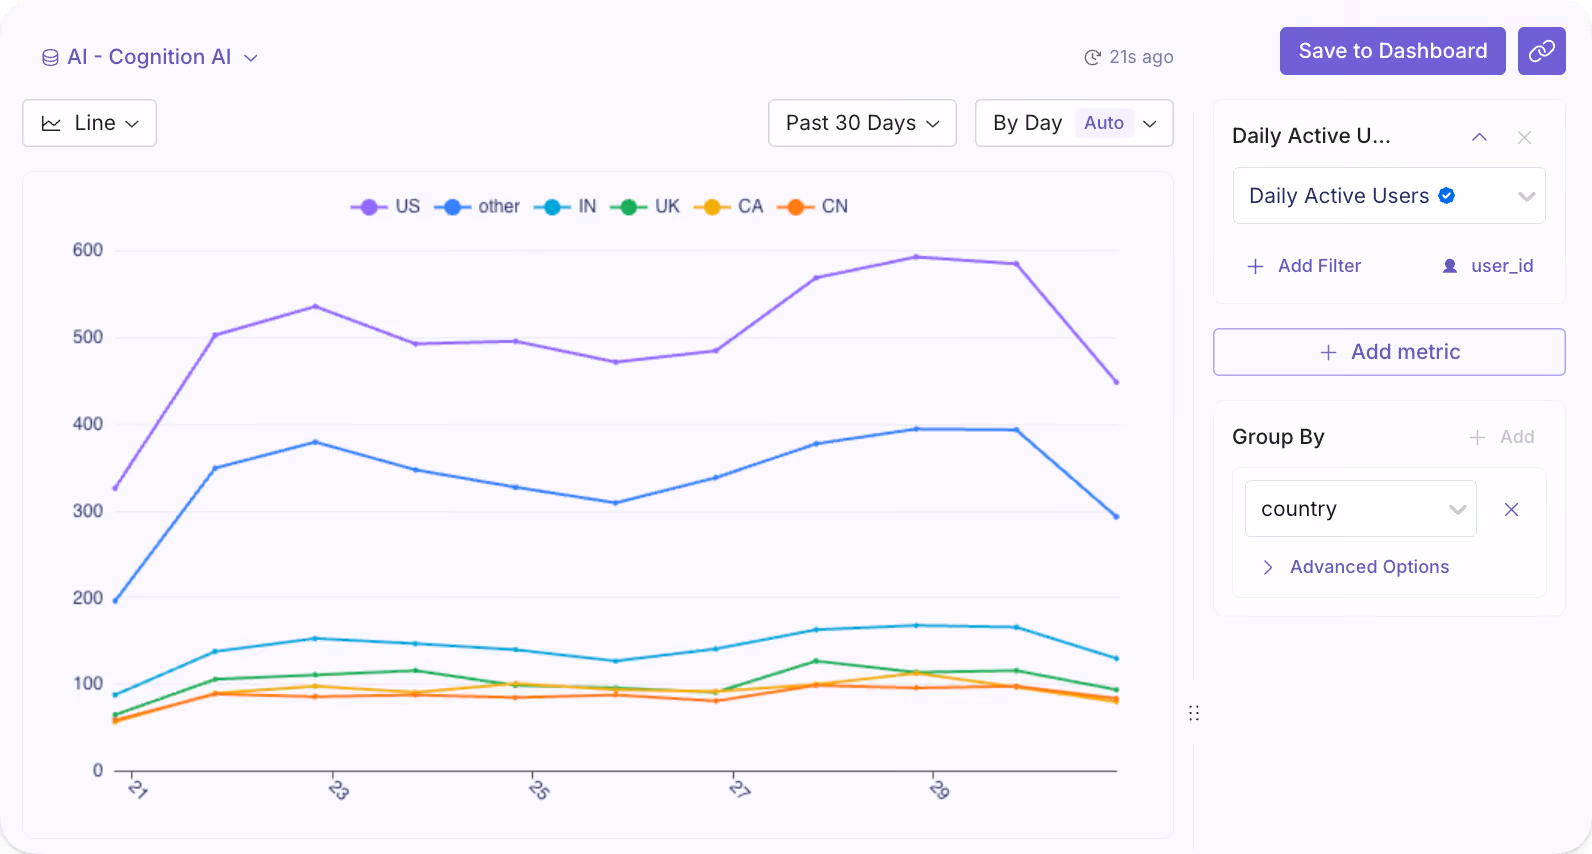1592x854 pixels.
Task: Open the Line chart type dropdown
Action: click(x=89, y=123)
